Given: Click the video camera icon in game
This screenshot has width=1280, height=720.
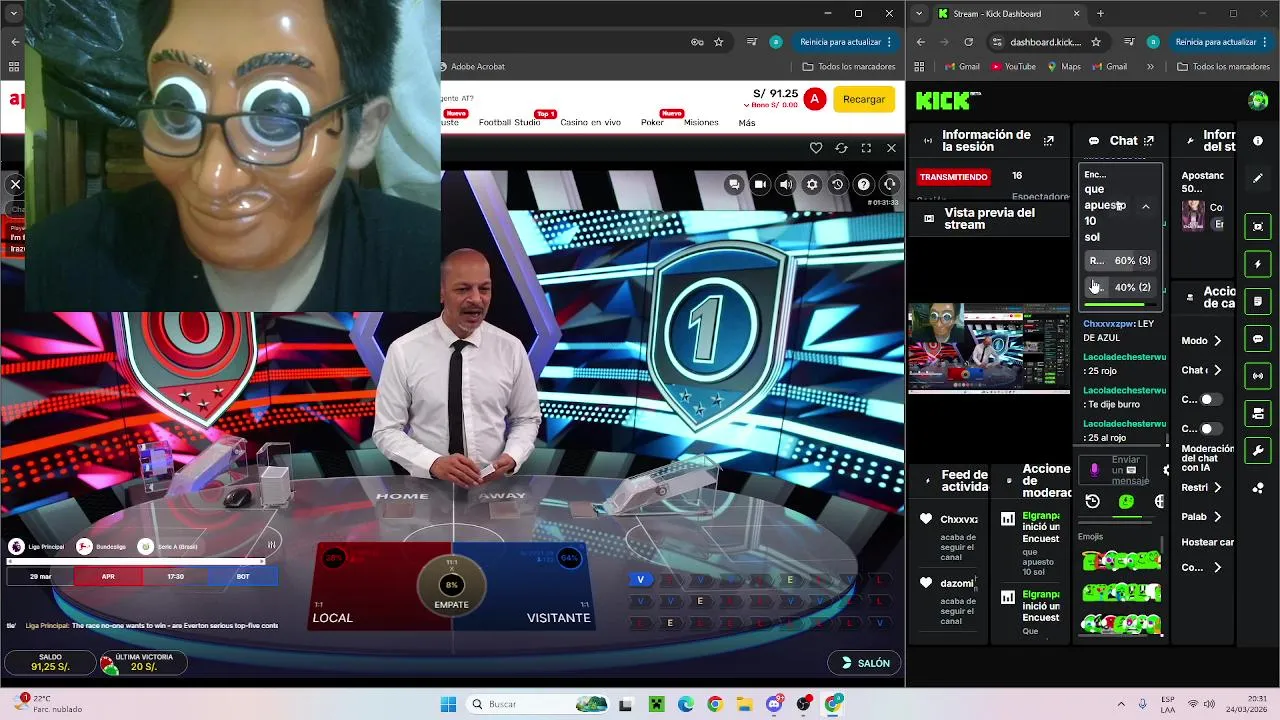Looking at the screenshot, I should coord(760,184).
